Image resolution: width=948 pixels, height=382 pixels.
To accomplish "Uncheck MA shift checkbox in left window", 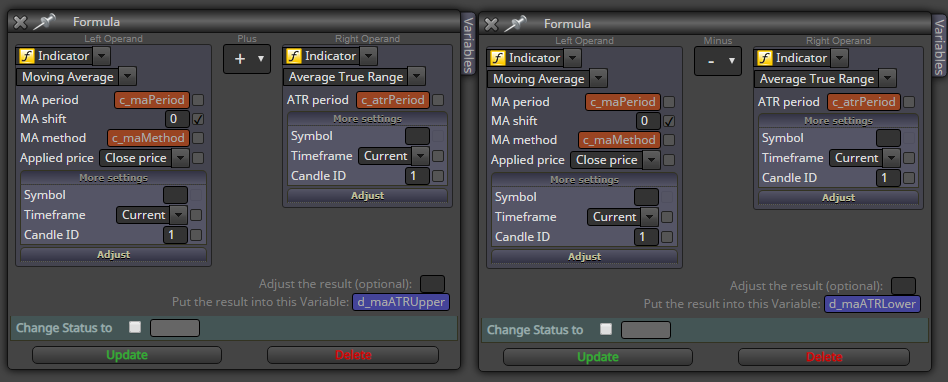I will coord(198,118).
